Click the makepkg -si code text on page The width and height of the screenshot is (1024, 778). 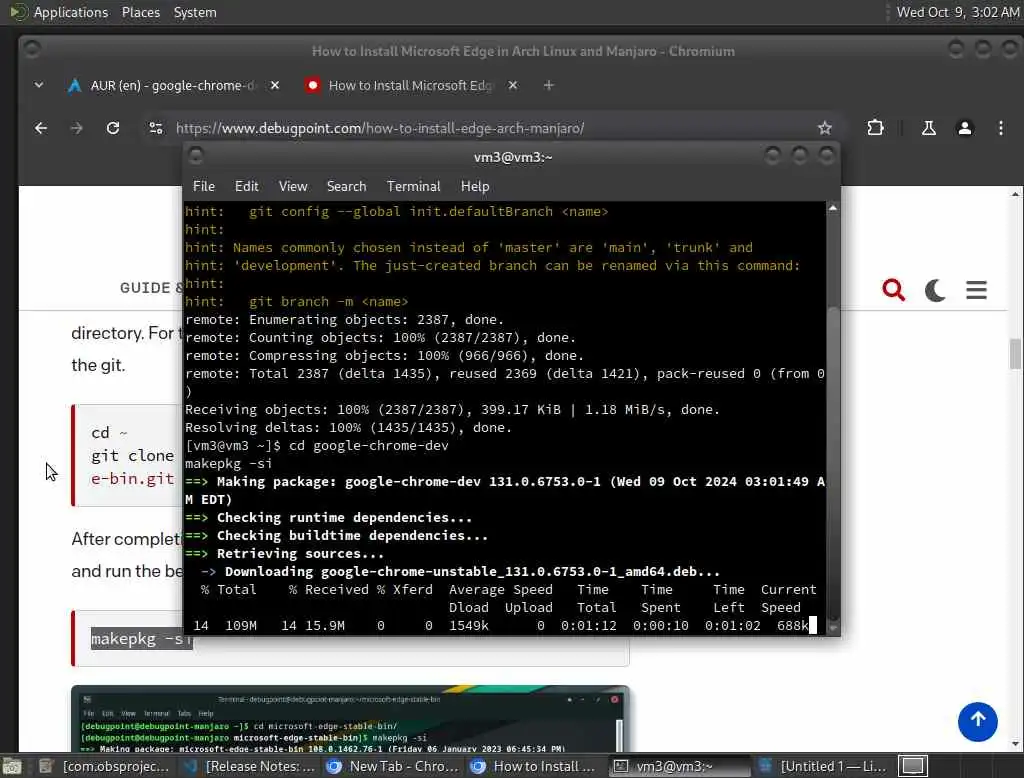coord(142,639)
